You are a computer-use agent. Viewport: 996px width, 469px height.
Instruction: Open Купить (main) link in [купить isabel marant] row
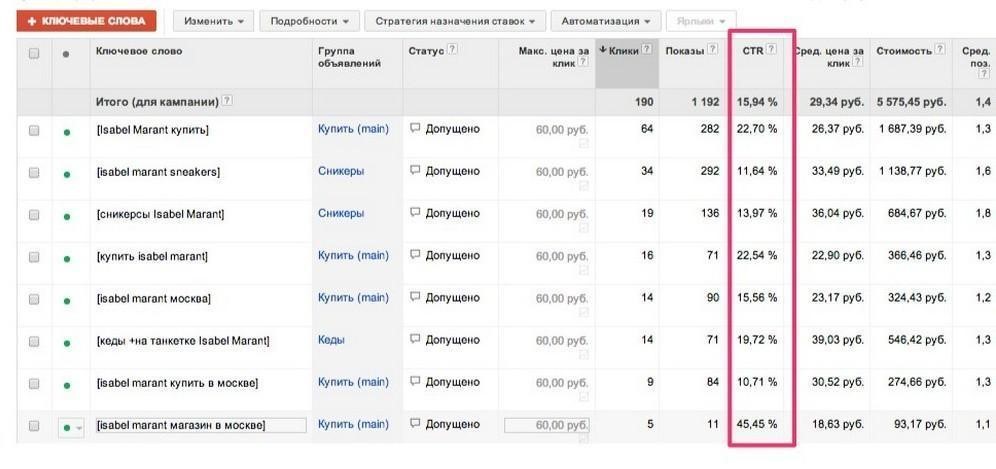[x=353, y=255]
